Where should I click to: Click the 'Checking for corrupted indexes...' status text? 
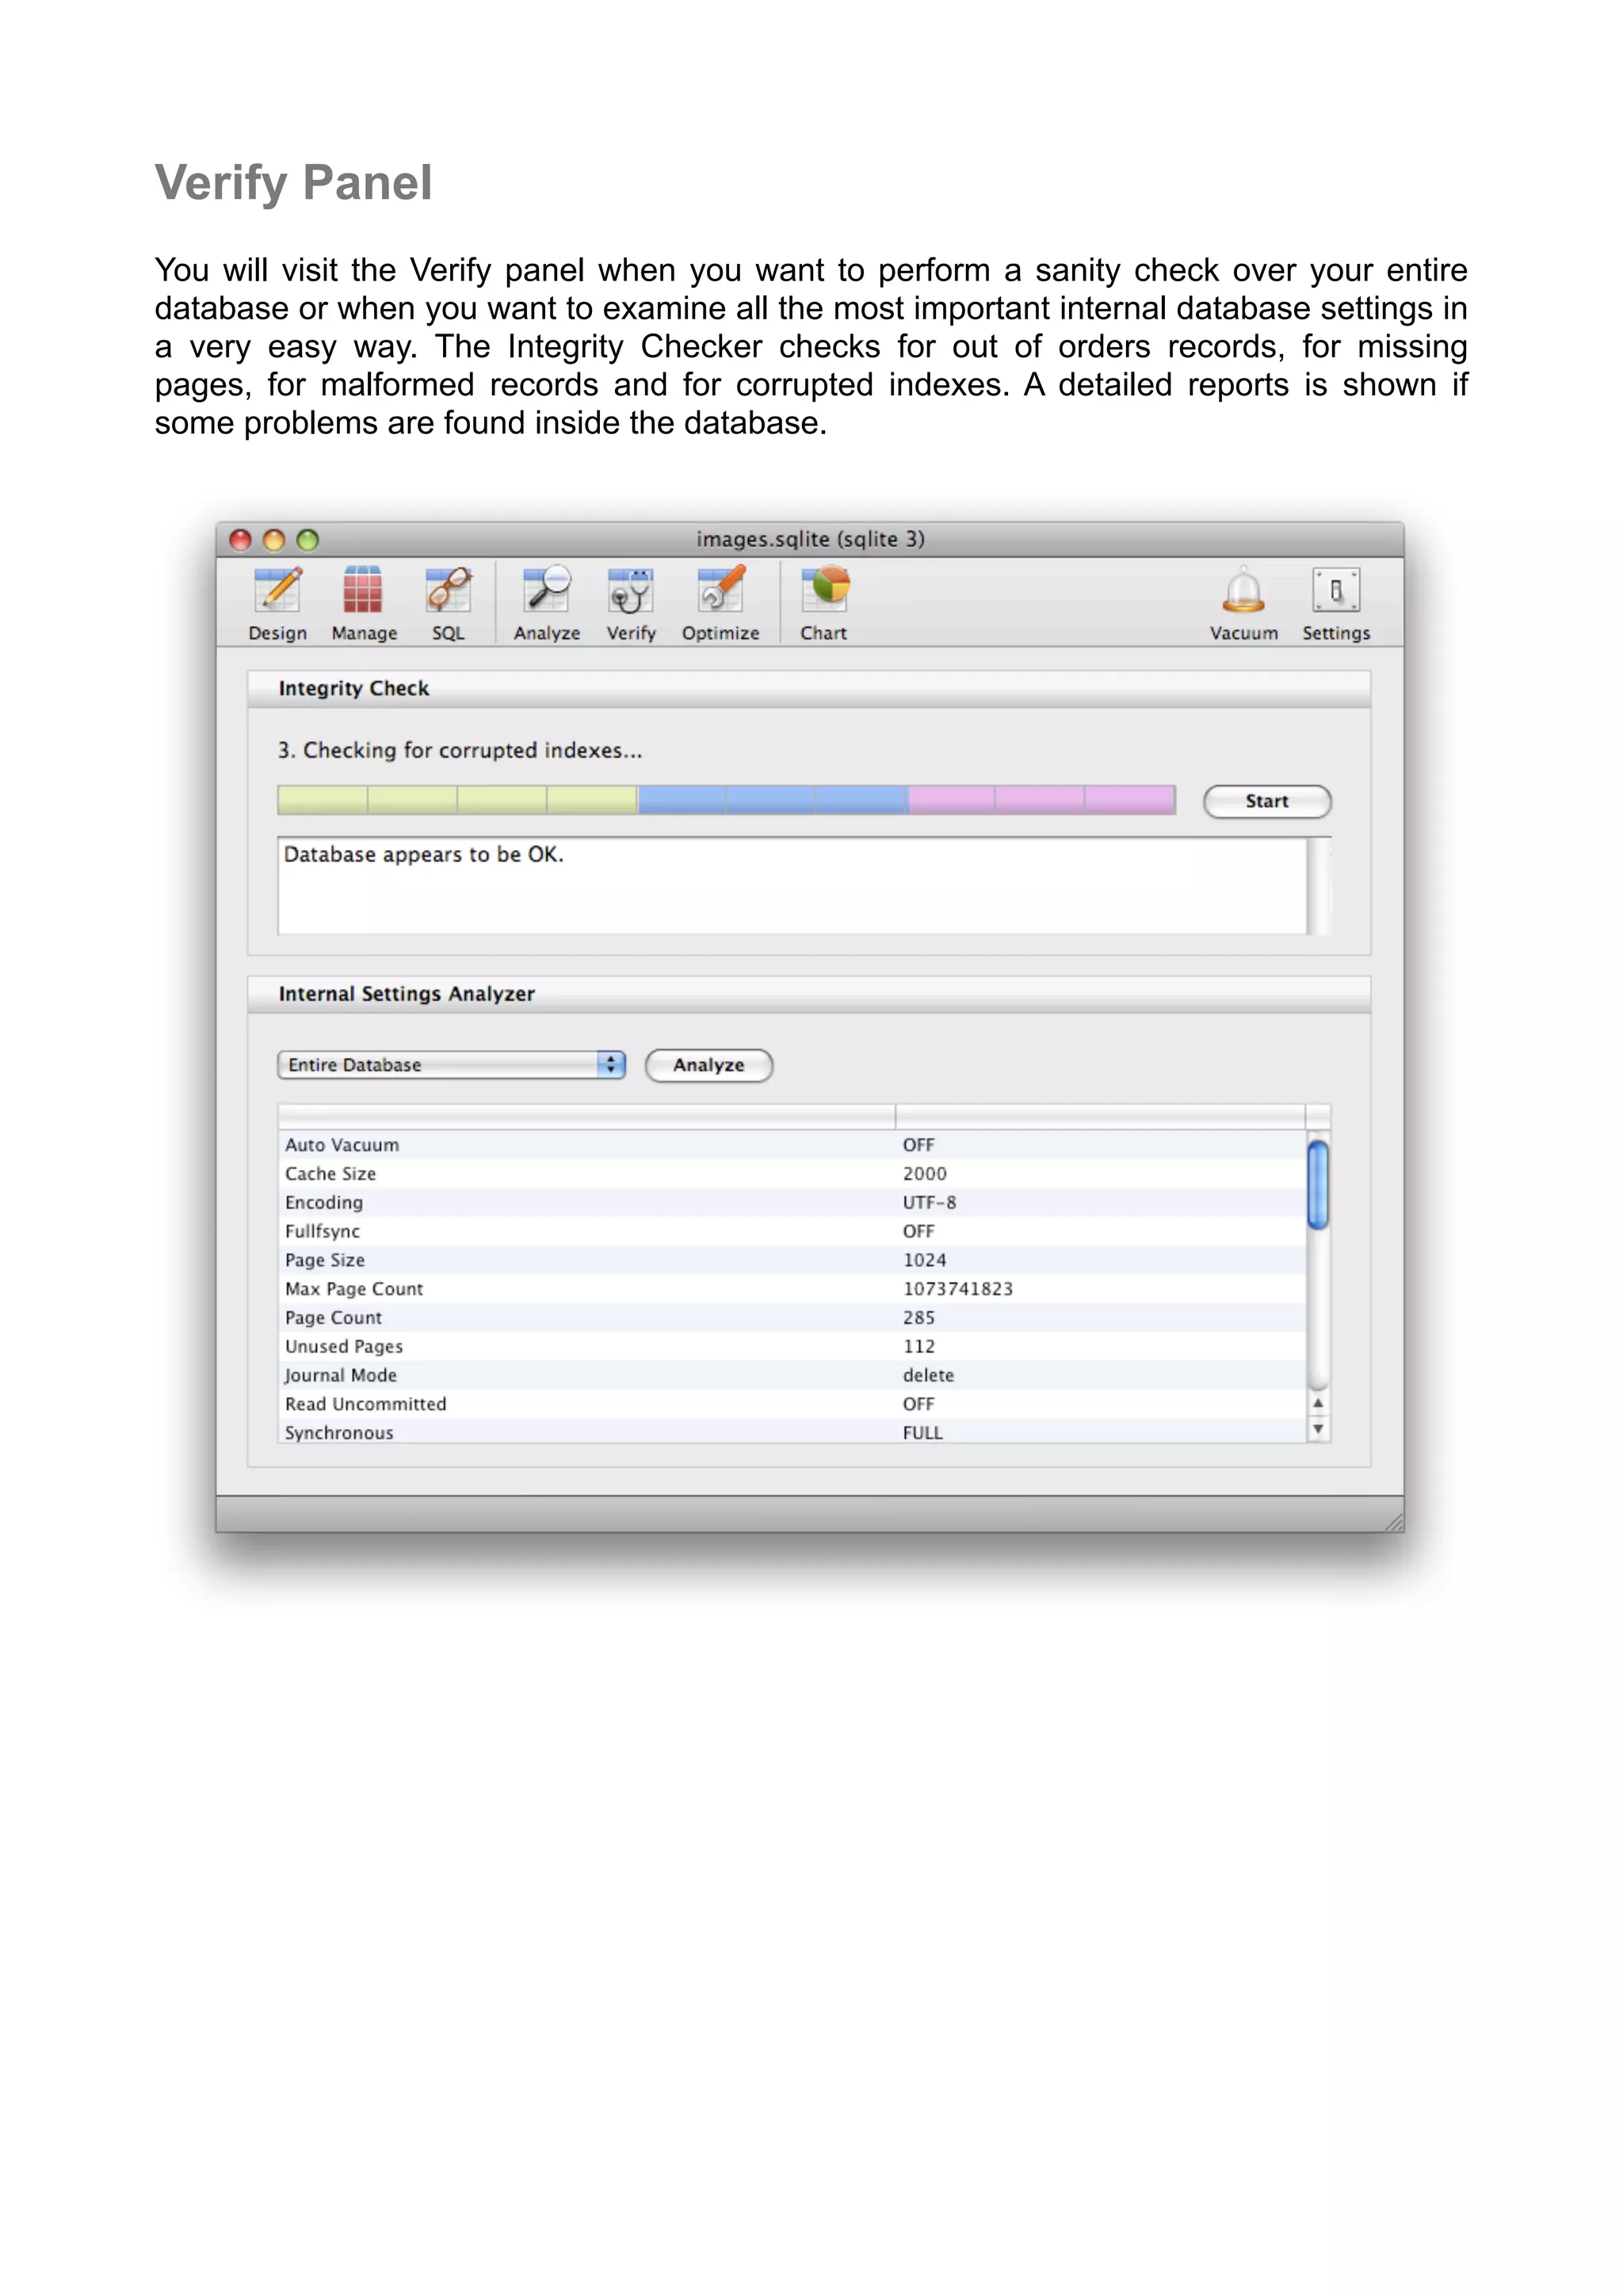[x=460, y=750]
